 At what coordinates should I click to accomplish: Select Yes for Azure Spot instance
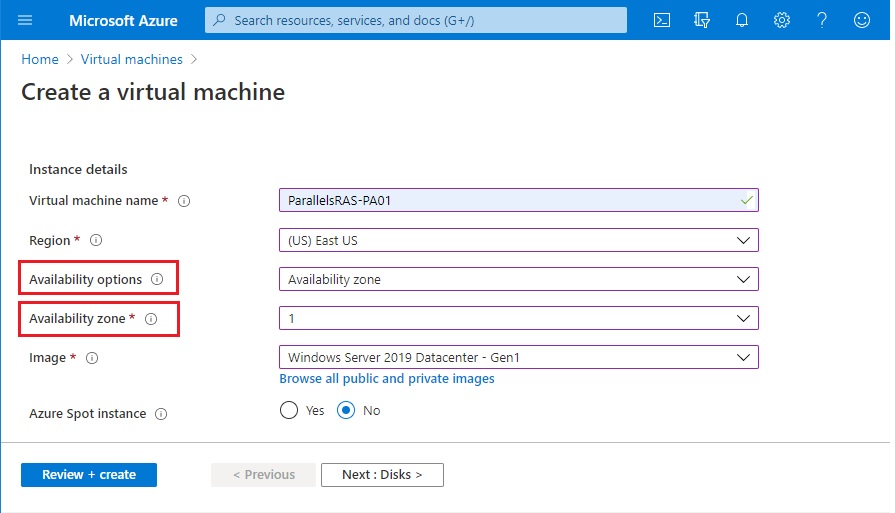tap(289, 410)
